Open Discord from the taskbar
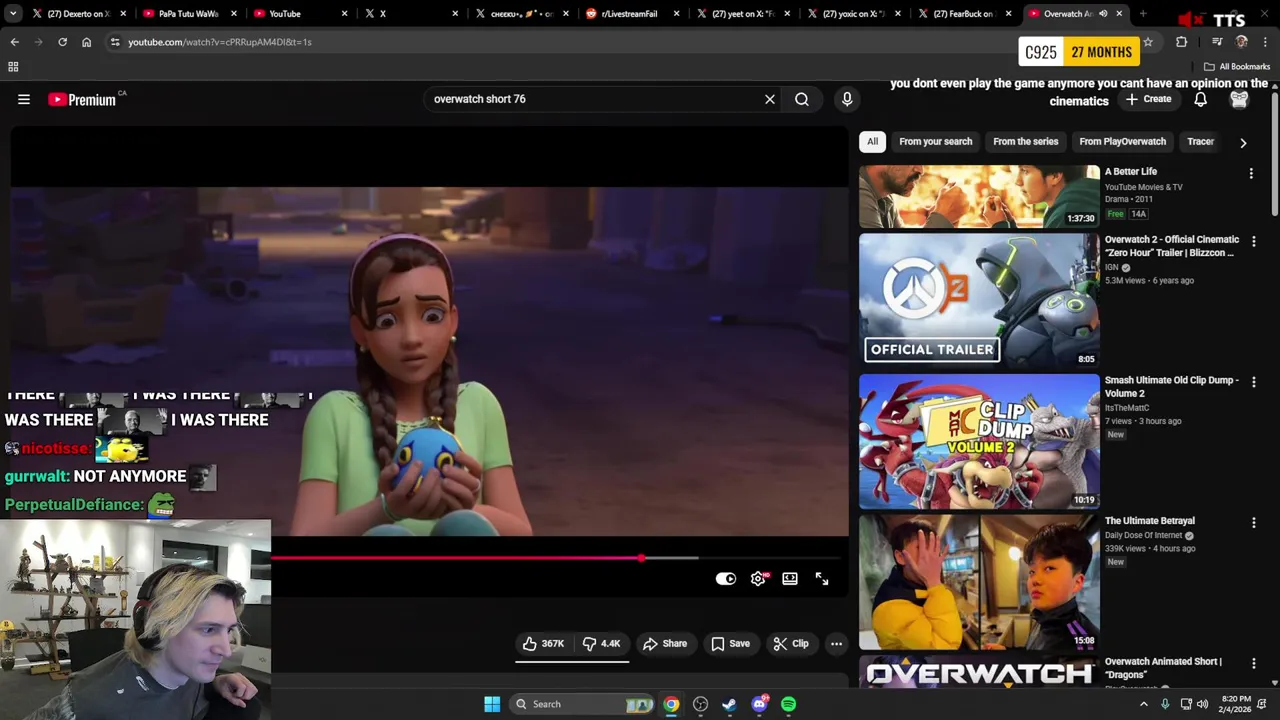This screenshot has width=1280, height=720. 759,704
